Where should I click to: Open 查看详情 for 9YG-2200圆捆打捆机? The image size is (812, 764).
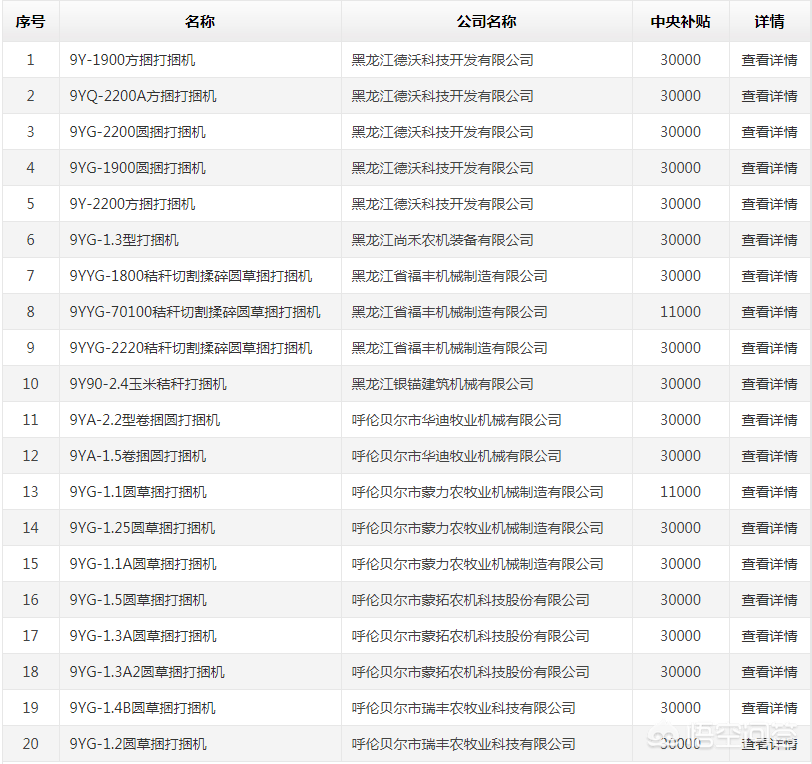(x=769, y=132)
